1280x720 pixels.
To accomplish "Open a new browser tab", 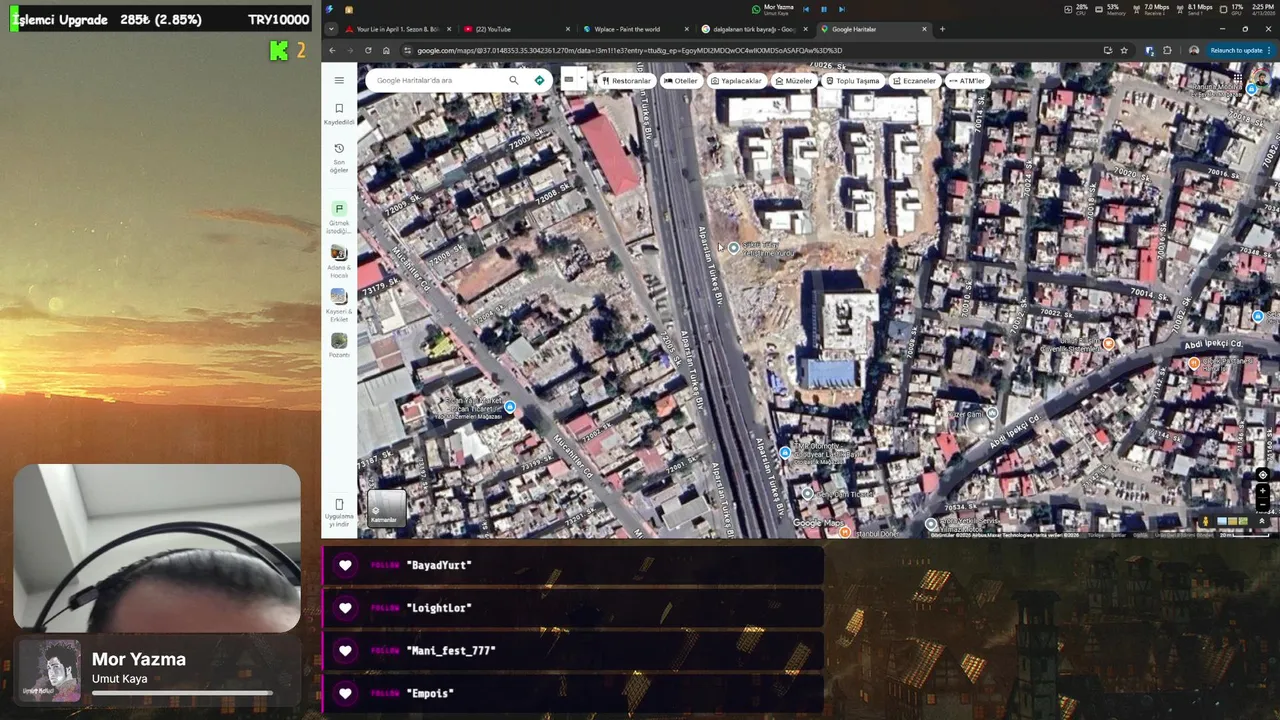I will click(x=942, y=29).
